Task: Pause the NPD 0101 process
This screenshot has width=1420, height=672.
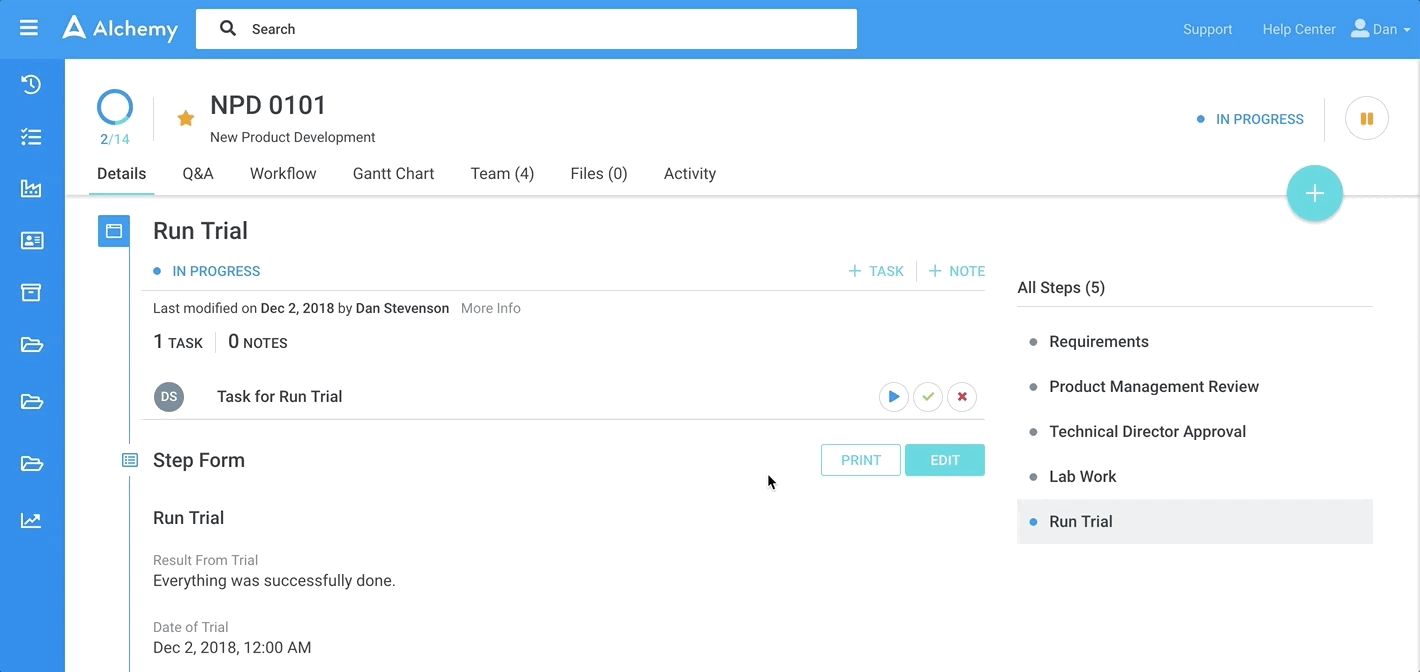Action: pos(1367,118)
